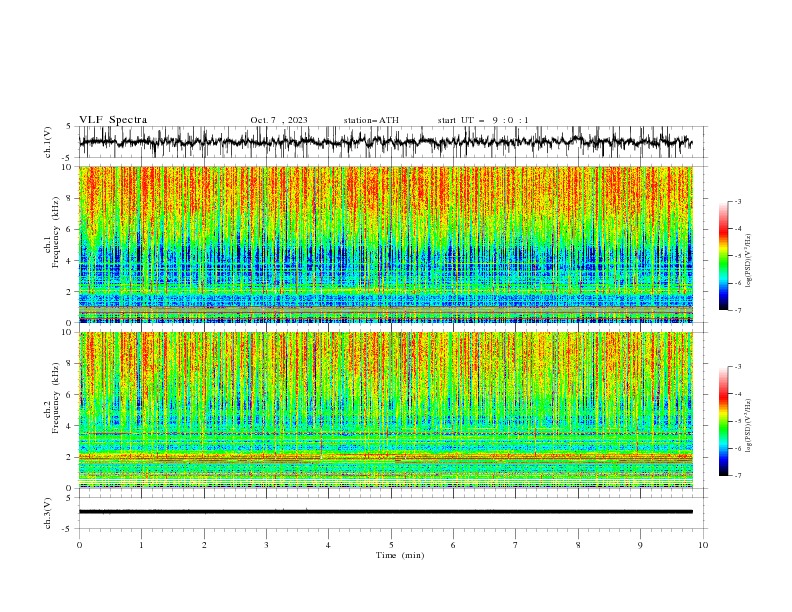Click the 'ch.1(V)' waveform axis label
Image resolution: width=792 pixels, height=612 pixels.
tap(48, 142)
